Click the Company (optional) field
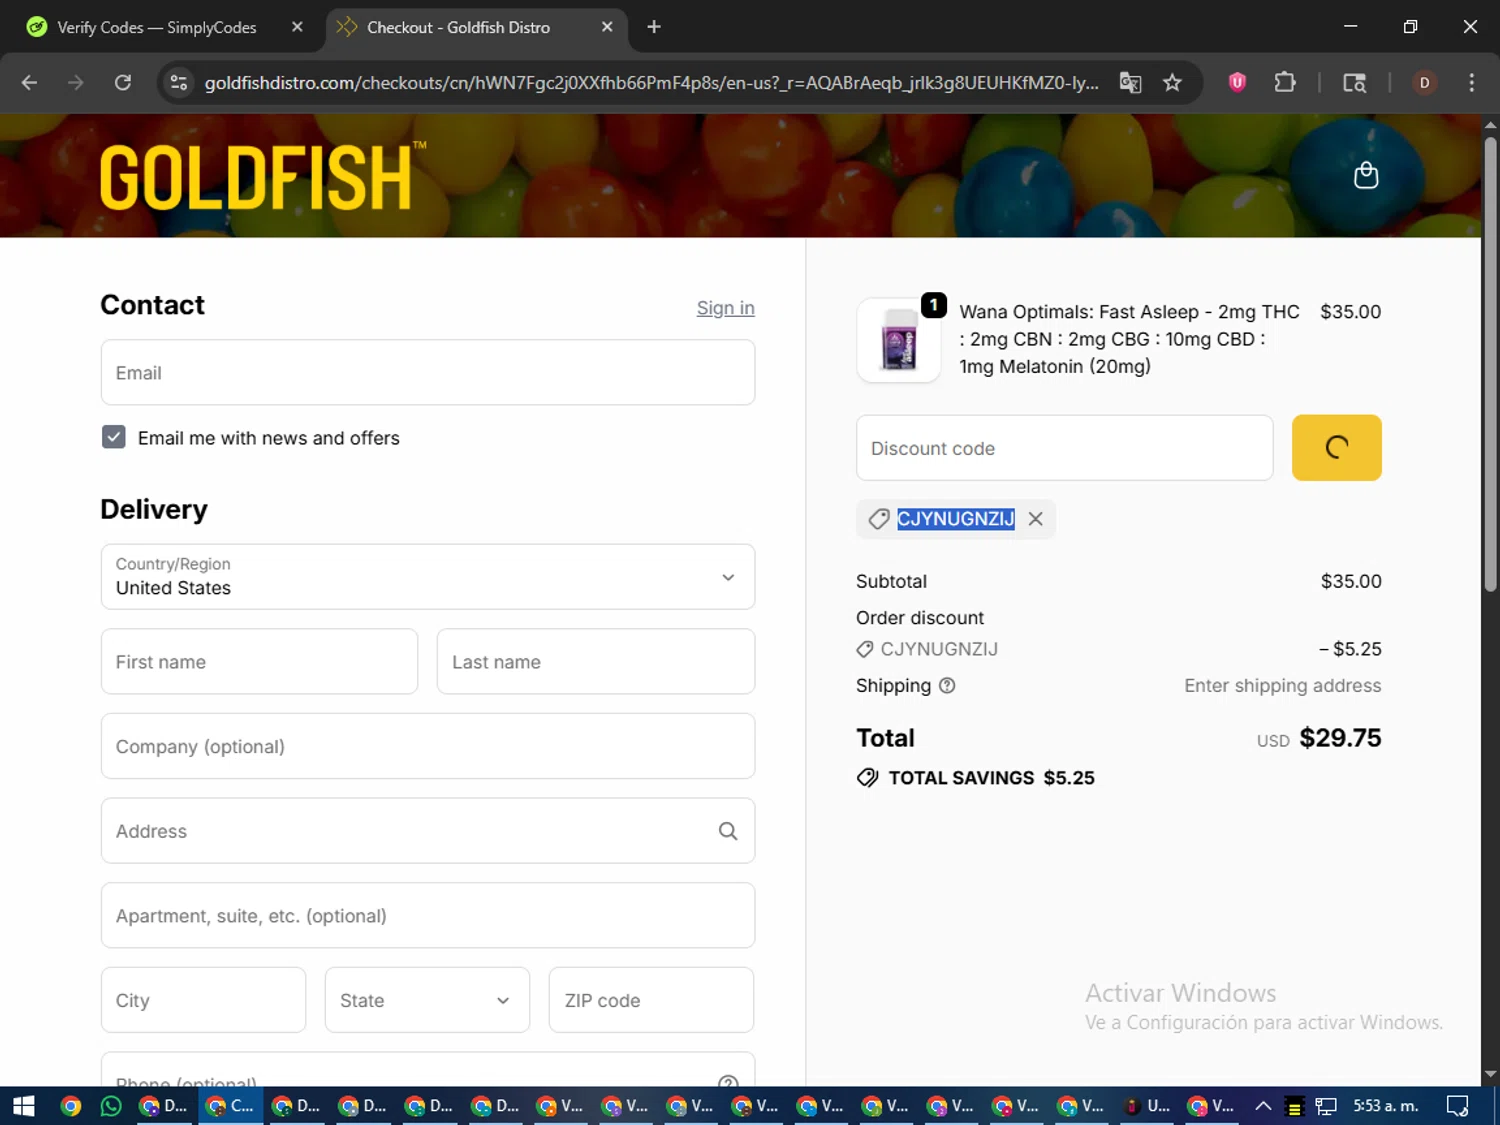1500x1125 pixels. pyautogui.click(x=428, y=746)
